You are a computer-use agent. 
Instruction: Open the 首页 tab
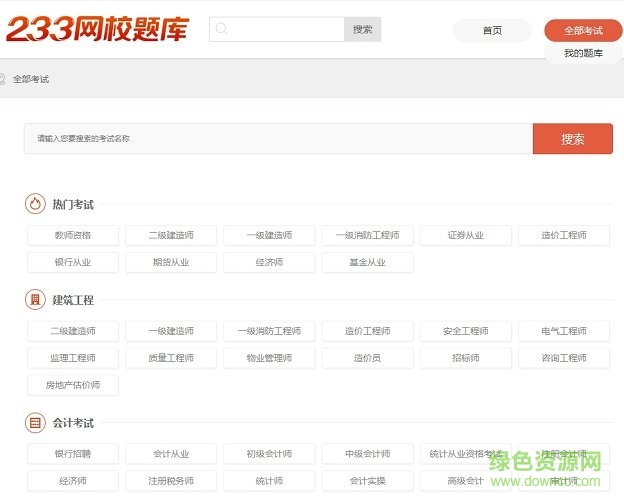pos(492,31)
